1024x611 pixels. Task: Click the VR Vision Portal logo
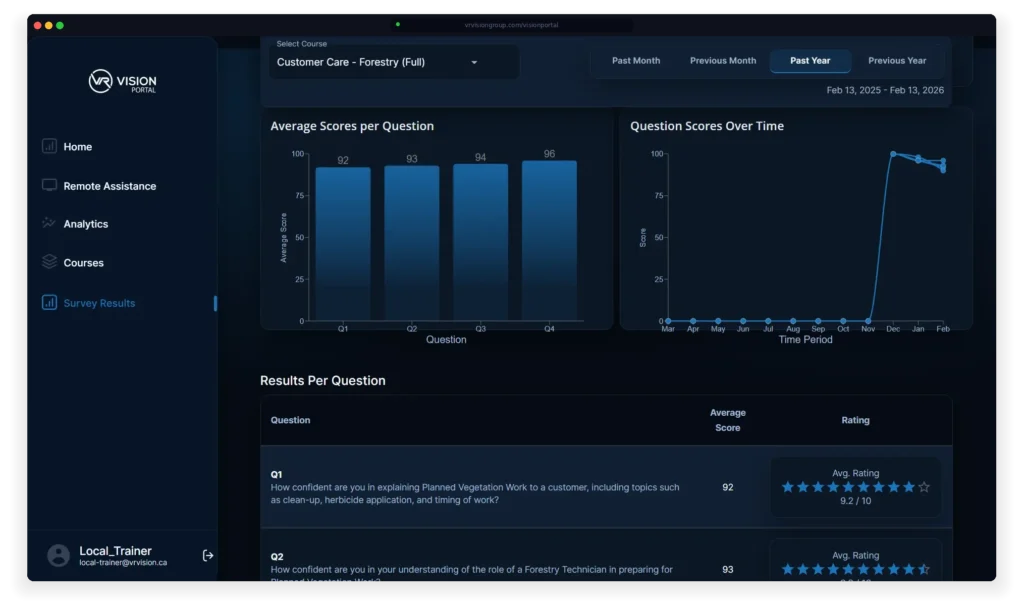(x=122, y=81)
